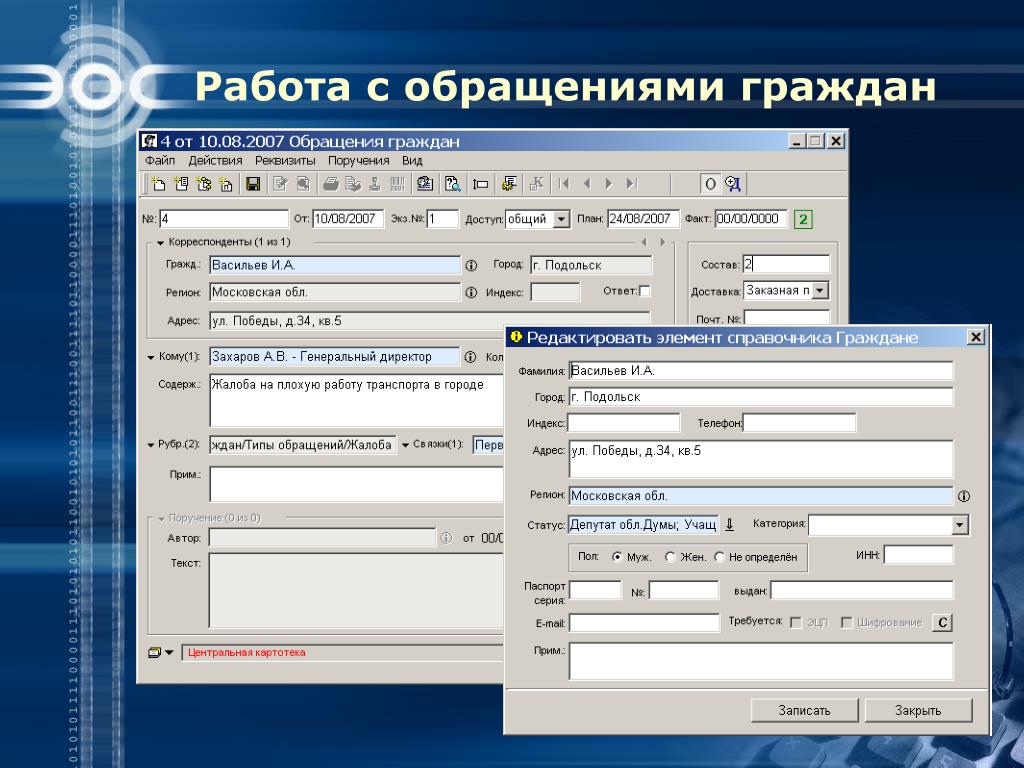Click the Фамилия input field in the dialog
Viewport: 1024px width, 768px height.
pyautogui.click(x=761, y=371)
